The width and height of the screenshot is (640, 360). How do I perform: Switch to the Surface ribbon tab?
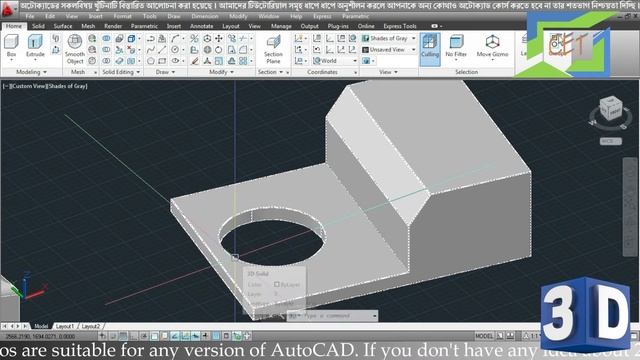63,26
